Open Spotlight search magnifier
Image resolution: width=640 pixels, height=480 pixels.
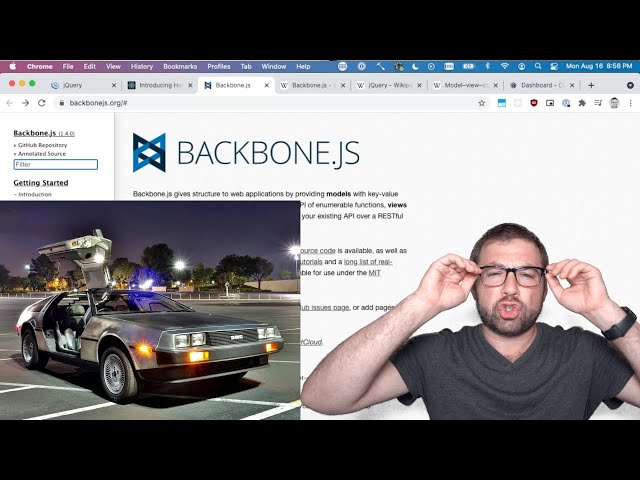pos(538,66)
